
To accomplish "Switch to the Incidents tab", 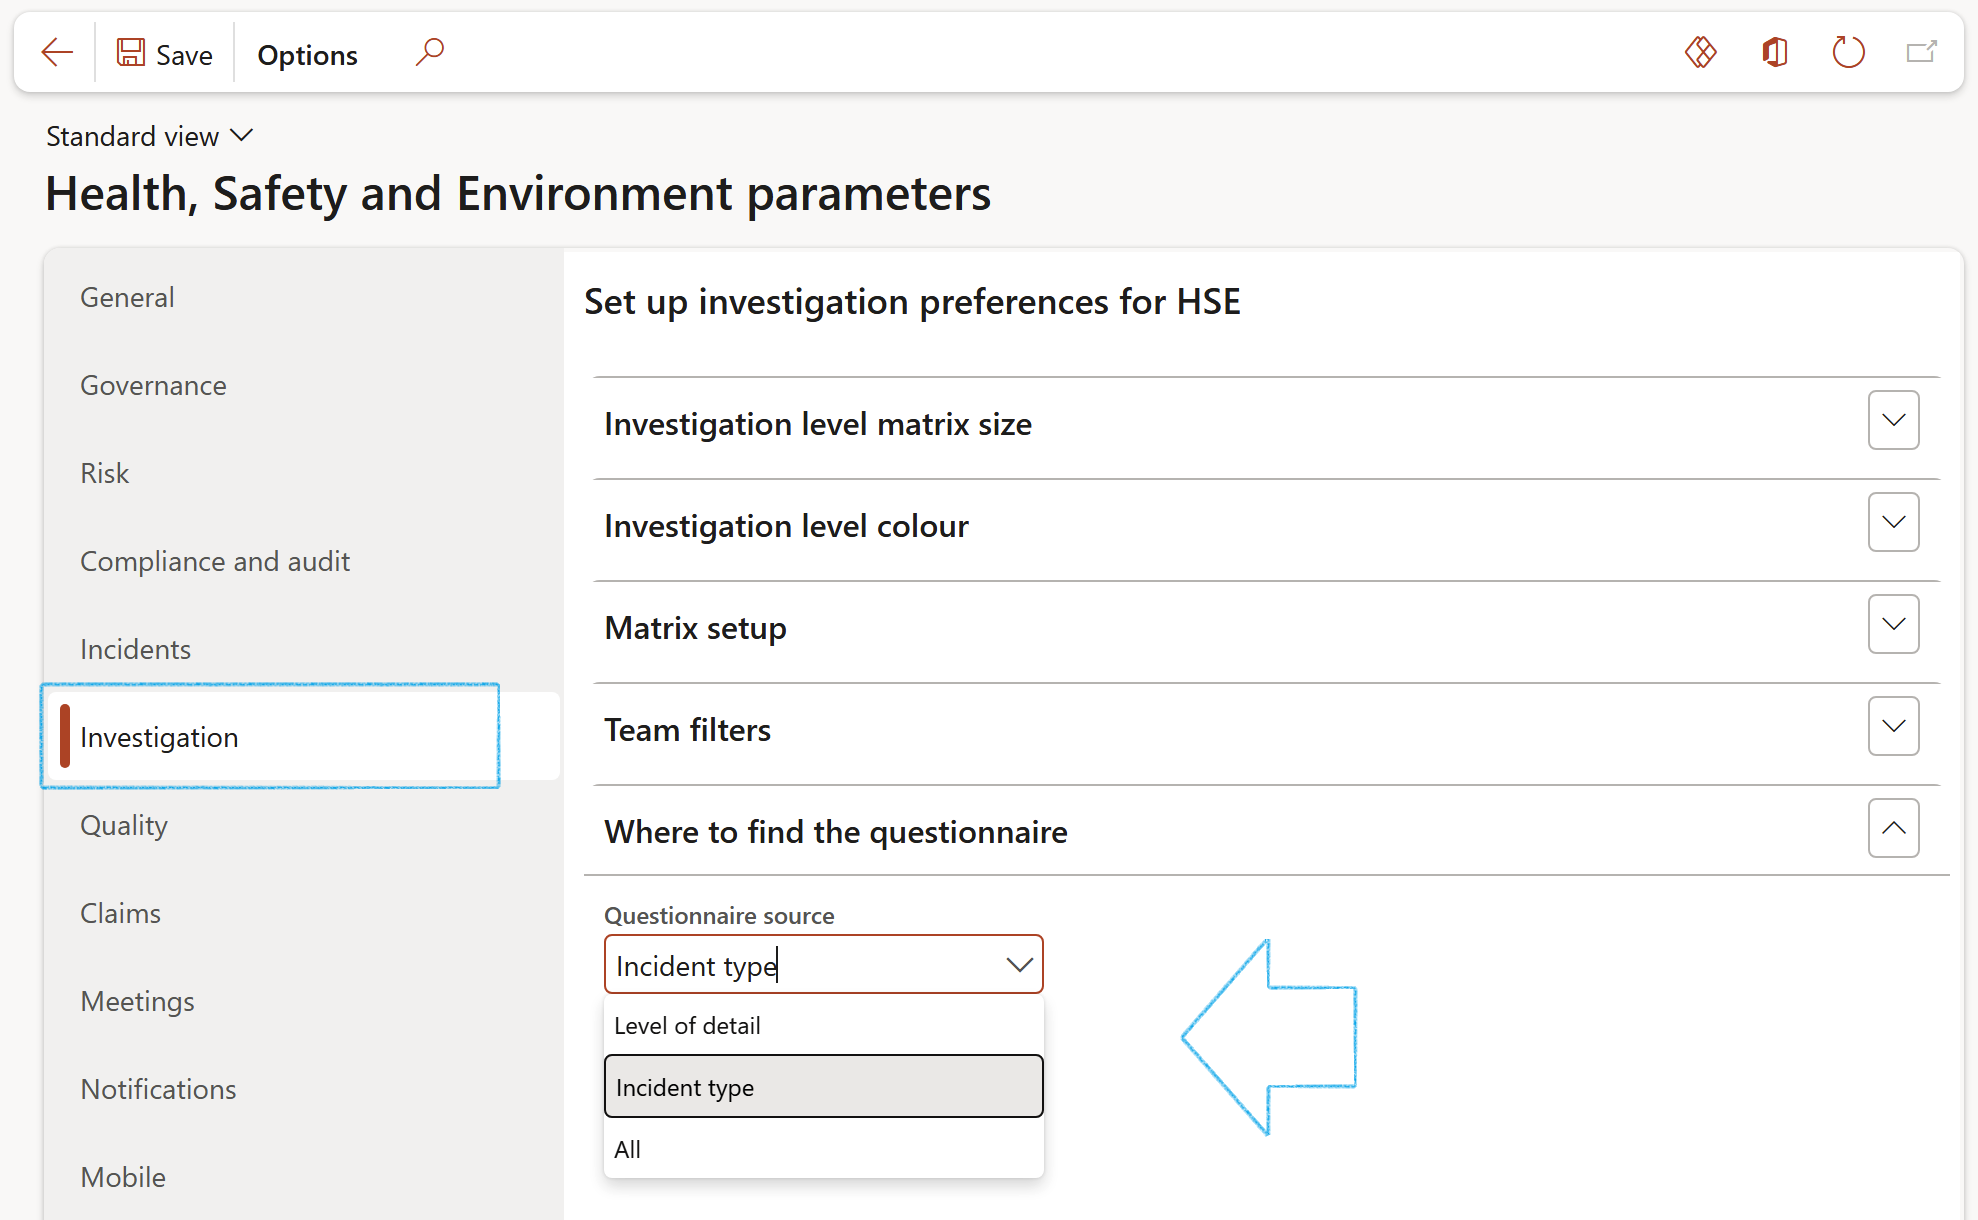I will pos(136,650).
